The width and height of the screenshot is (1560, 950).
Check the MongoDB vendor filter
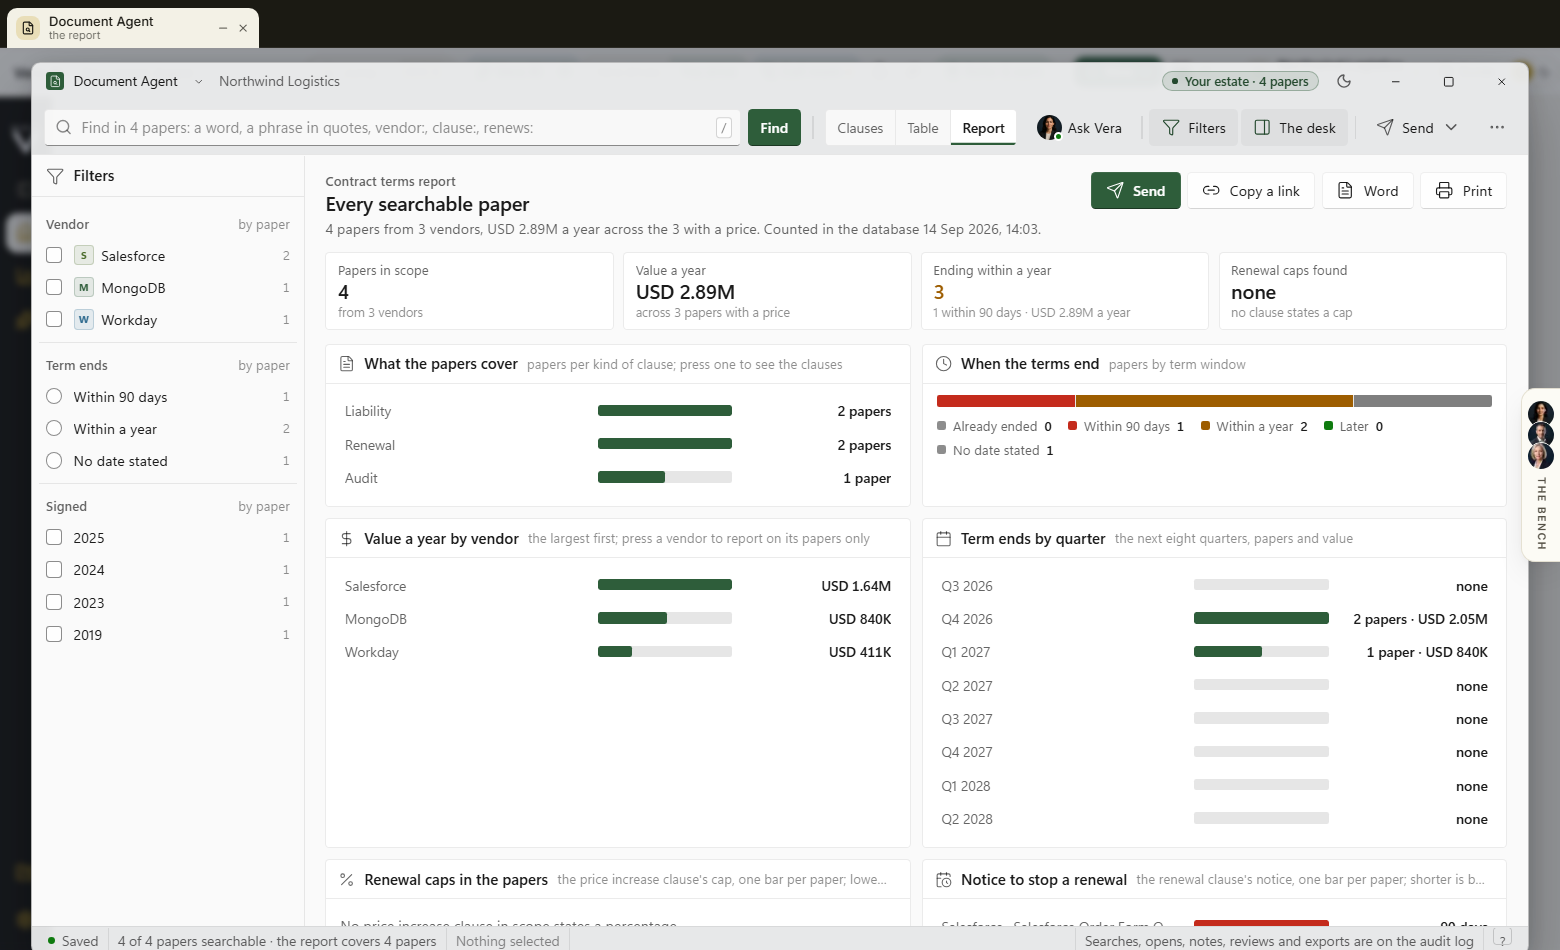pyautogui.click(x=54, y=287)
